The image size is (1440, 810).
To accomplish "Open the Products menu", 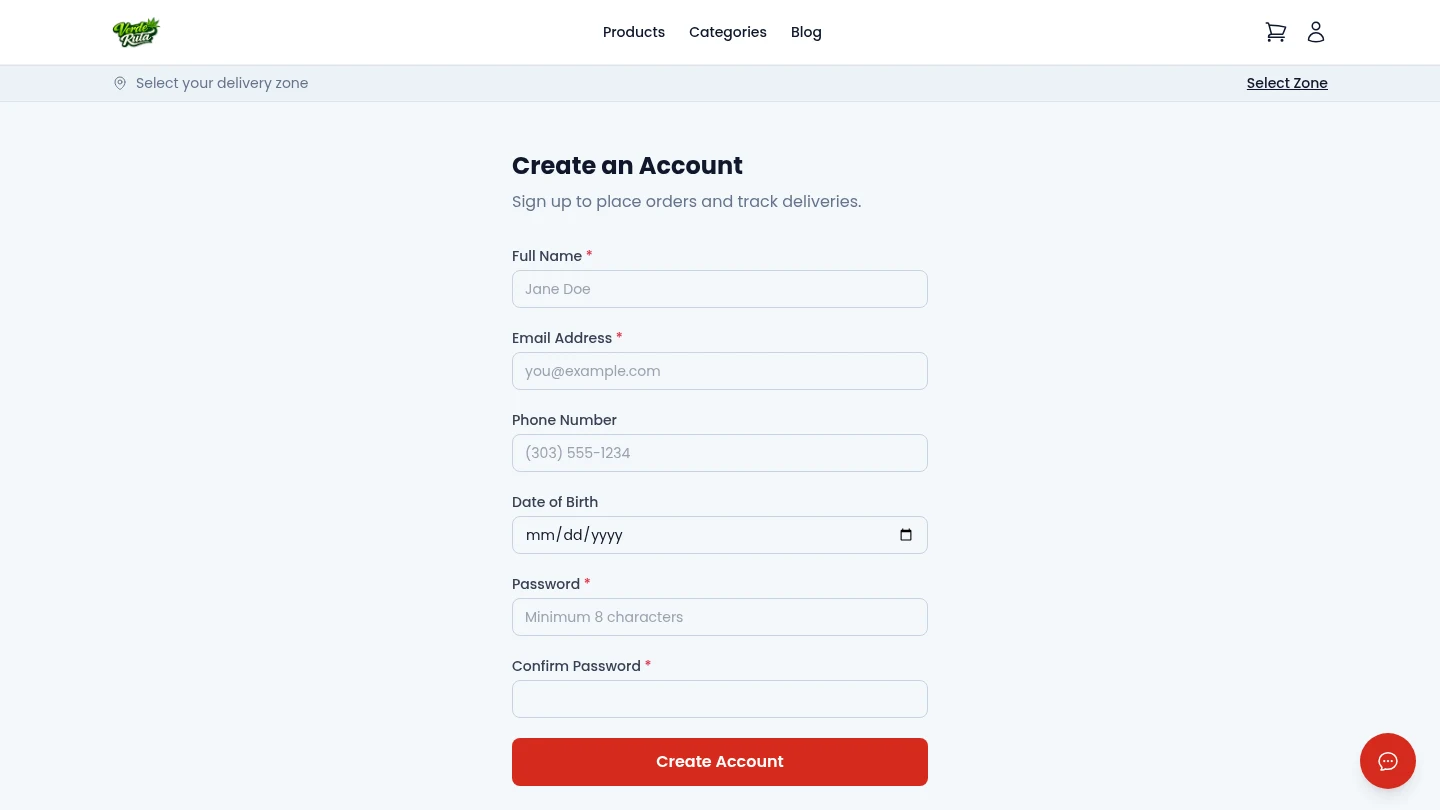I will (634, 32).
